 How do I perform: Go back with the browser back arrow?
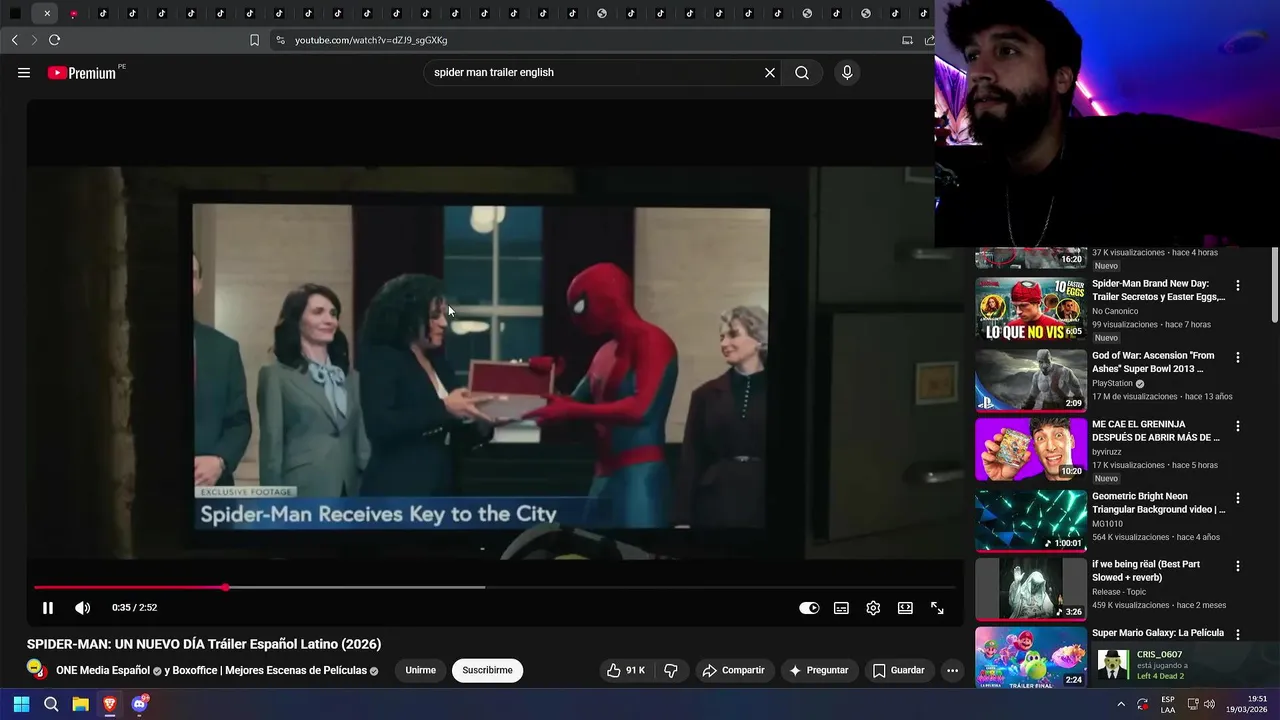click(14, 40)
